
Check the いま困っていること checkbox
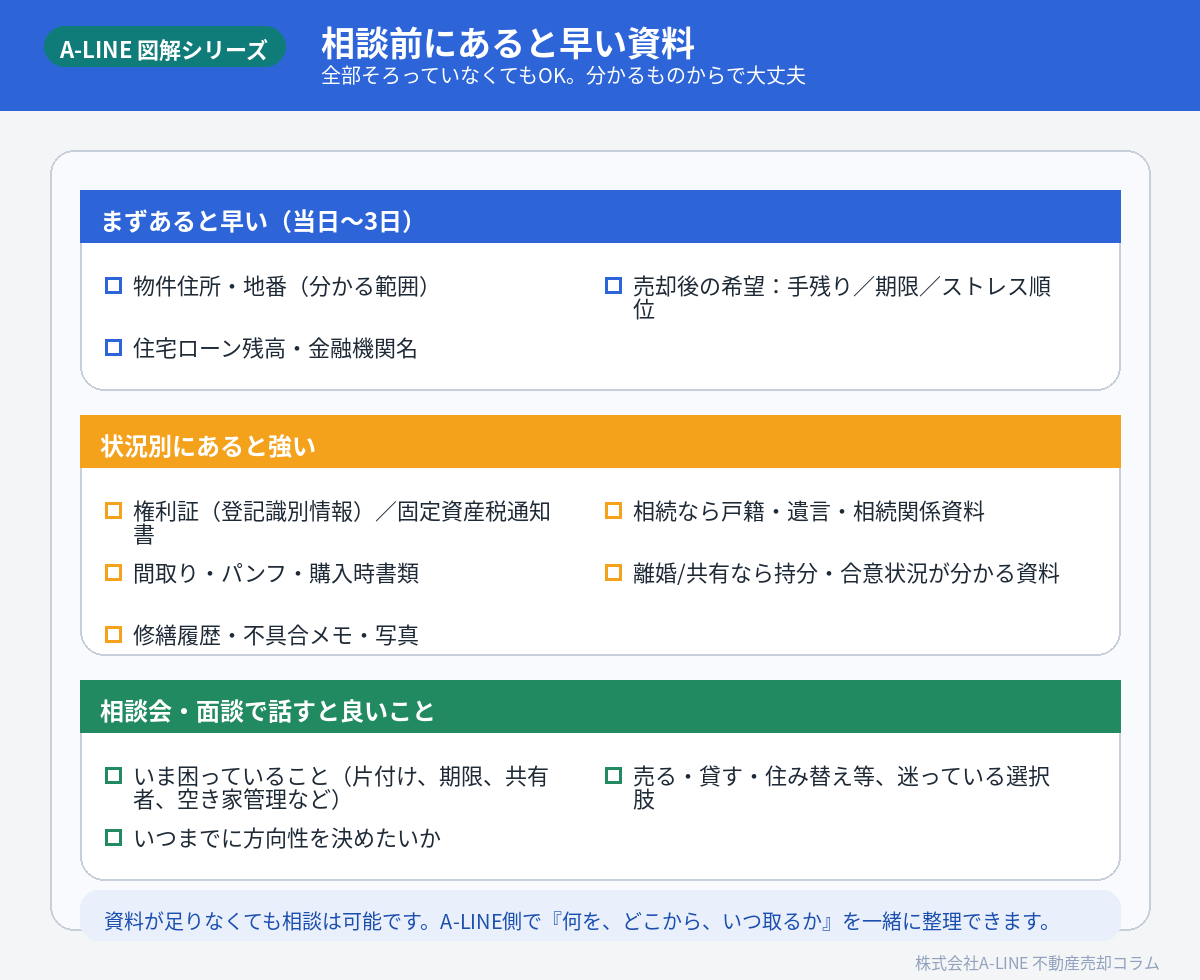[114, 776]
